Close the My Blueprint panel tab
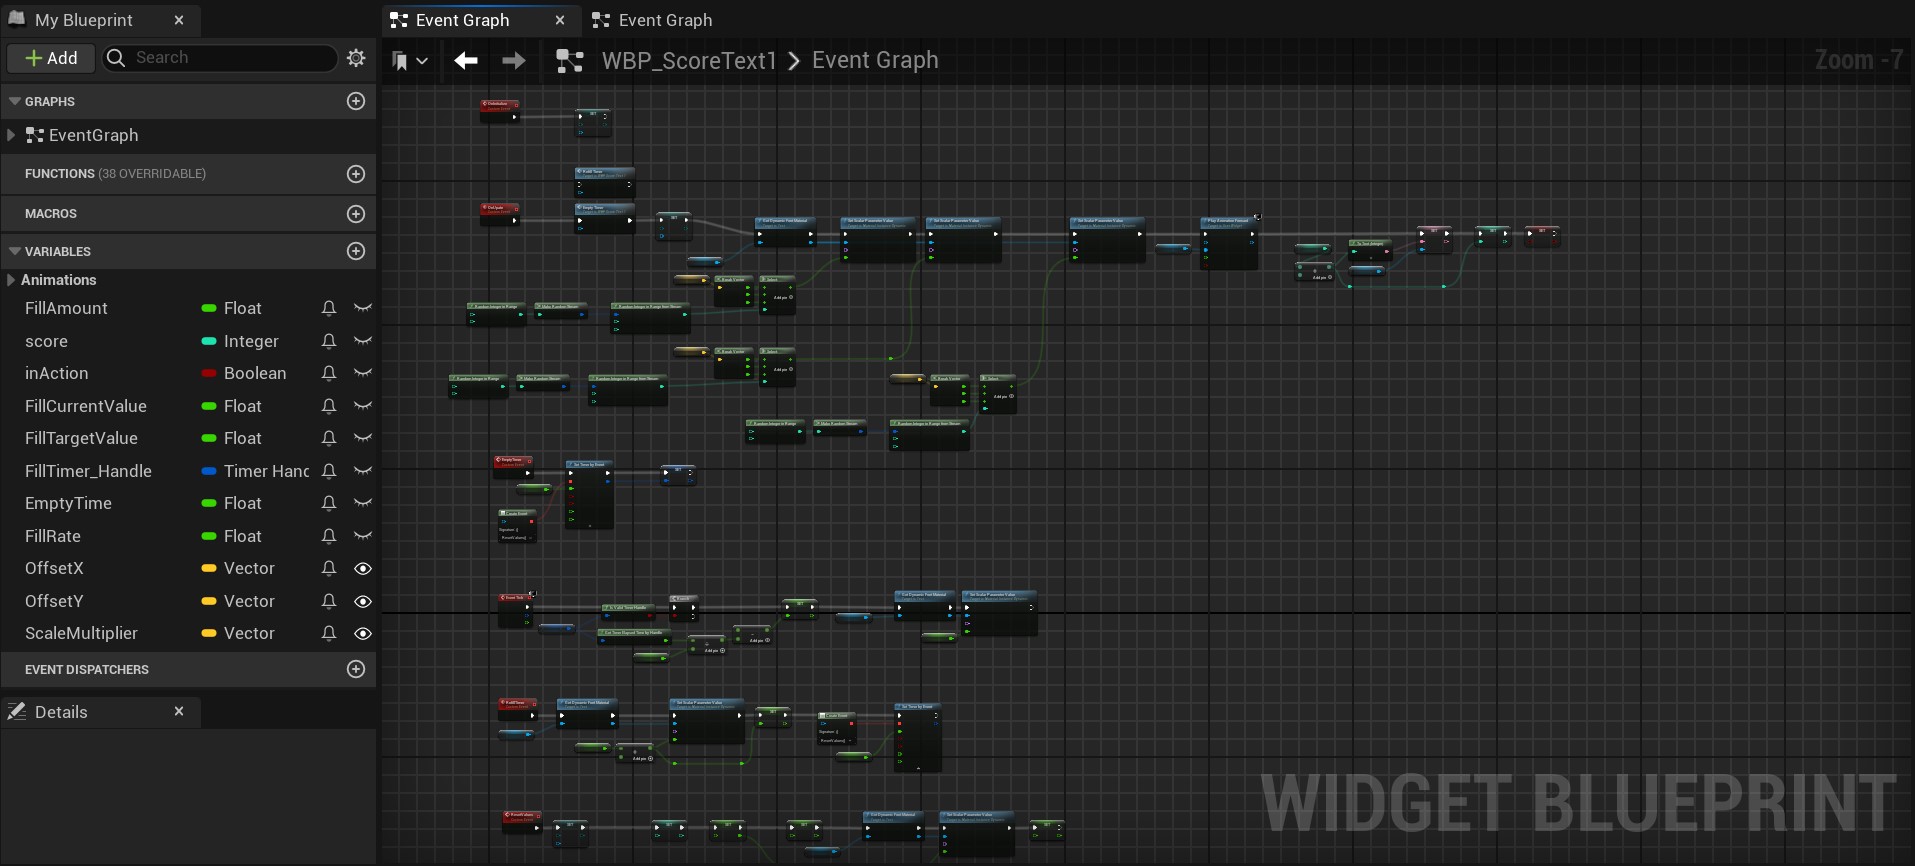This screenshot has width=1915, height=866. [179, 20]
